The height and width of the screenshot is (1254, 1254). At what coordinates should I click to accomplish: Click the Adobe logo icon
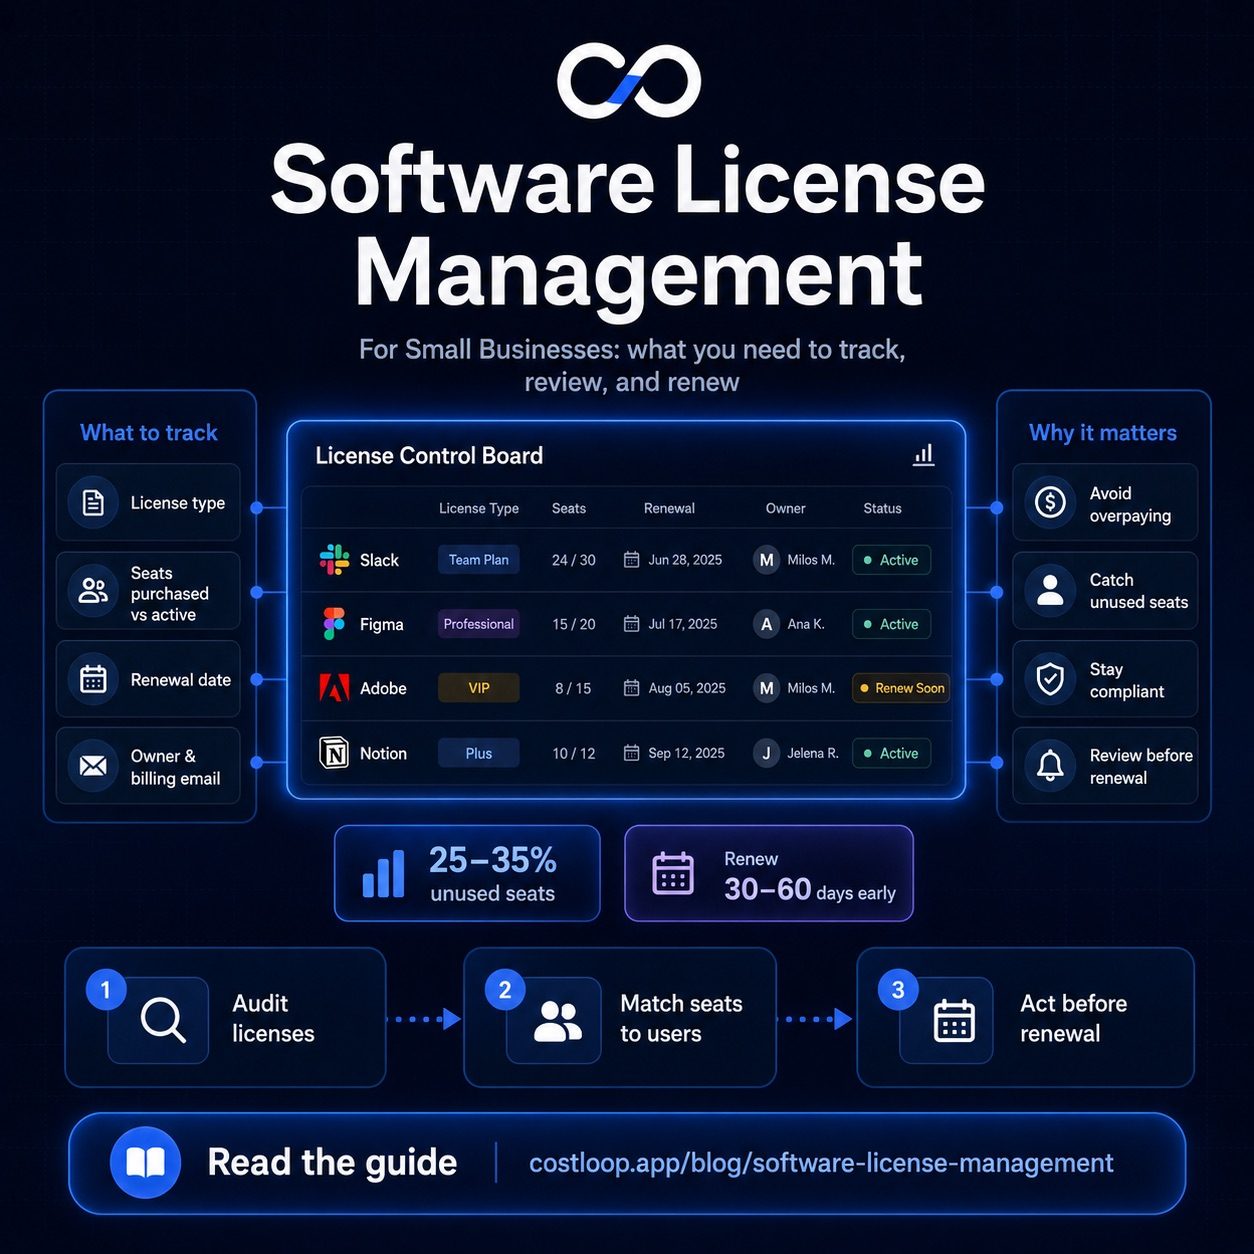pyautogui.click(x=334, y=687)
